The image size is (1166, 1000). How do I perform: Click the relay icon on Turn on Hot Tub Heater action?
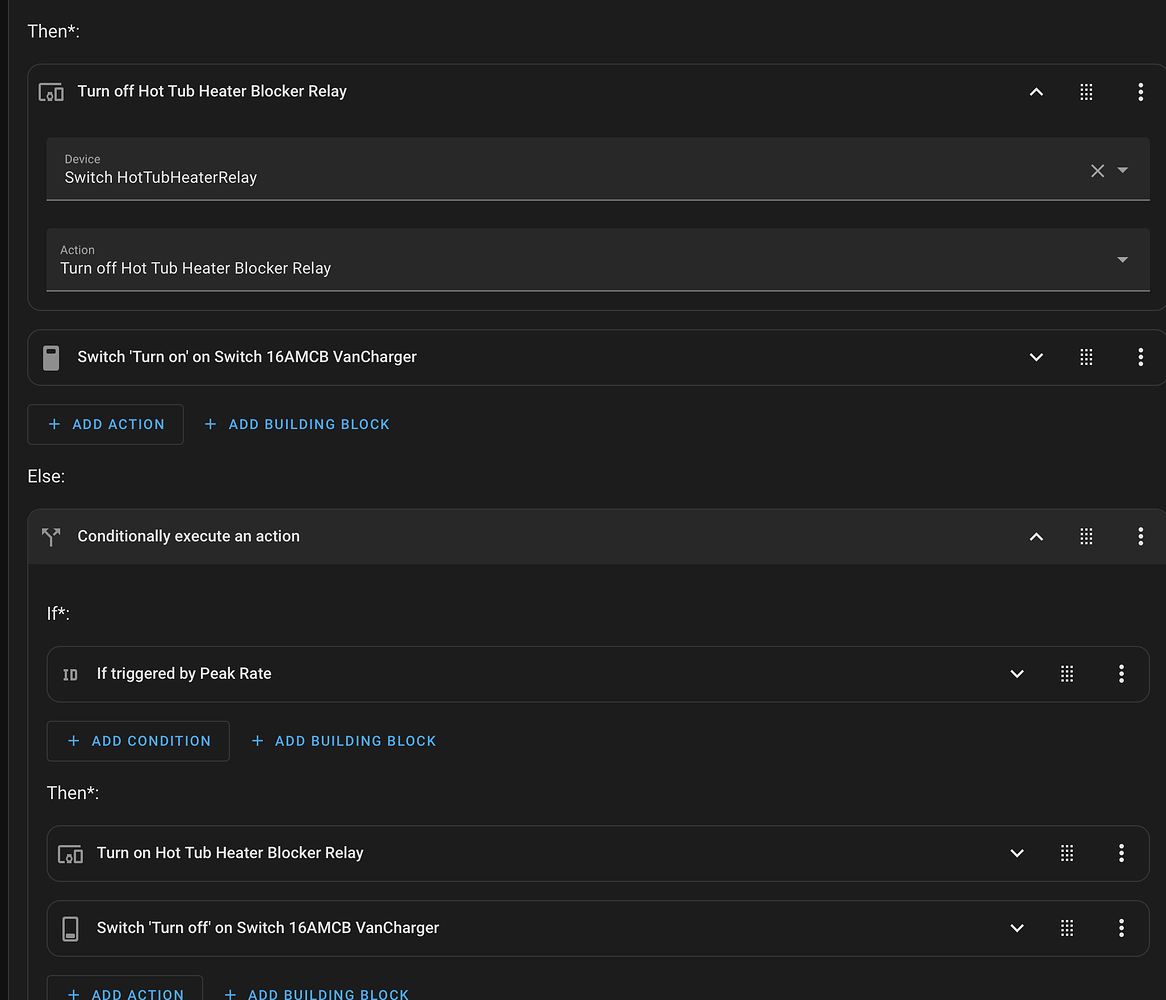pos(70,853)
